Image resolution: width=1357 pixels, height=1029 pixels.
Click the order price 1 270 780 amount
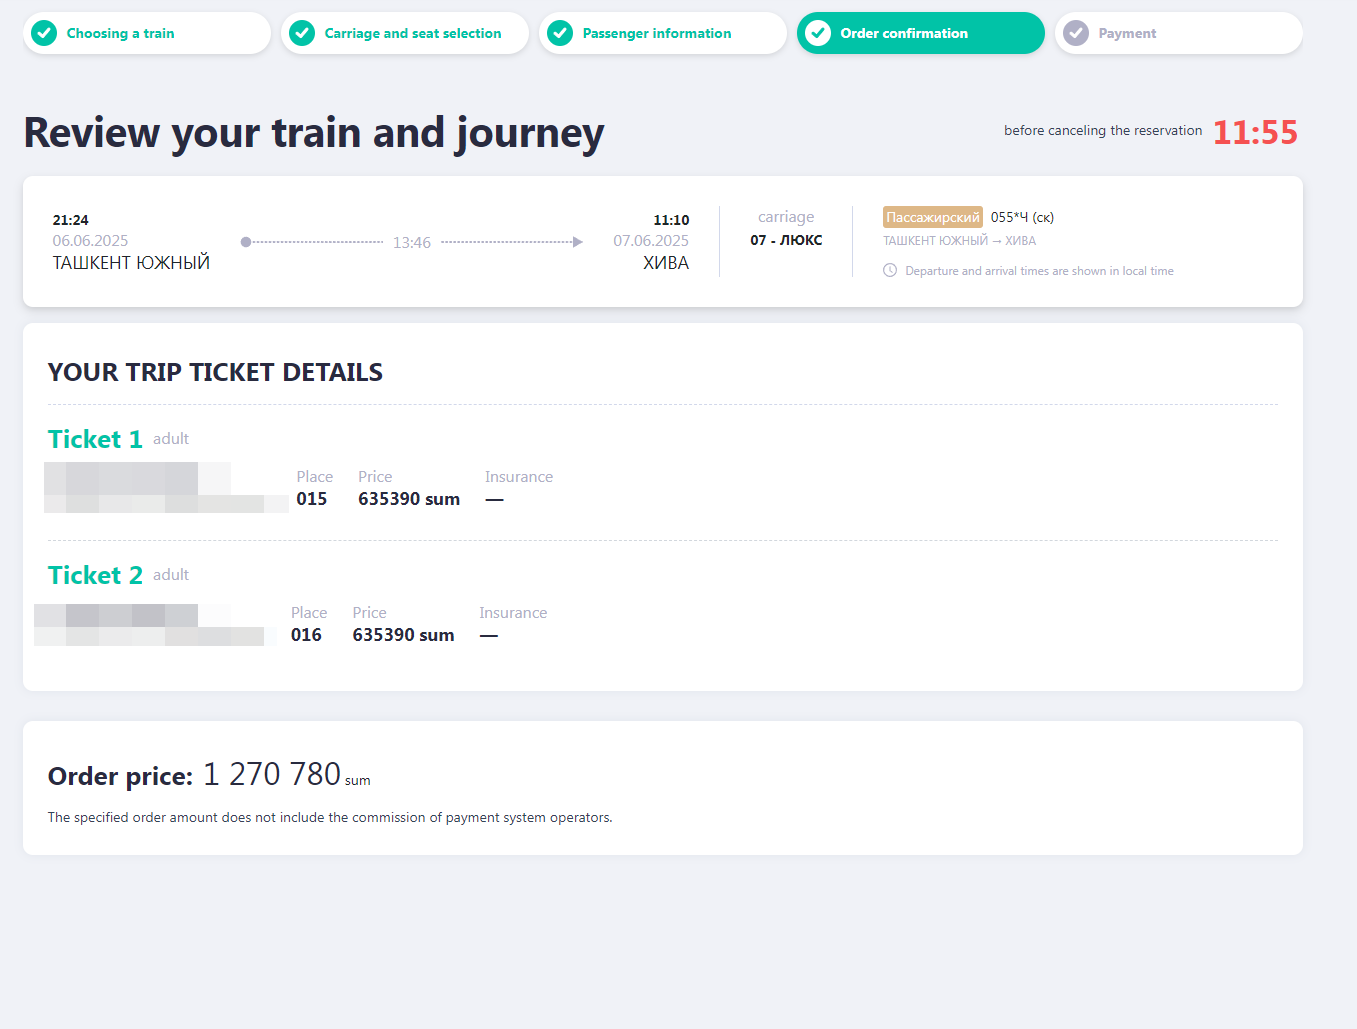272,774
